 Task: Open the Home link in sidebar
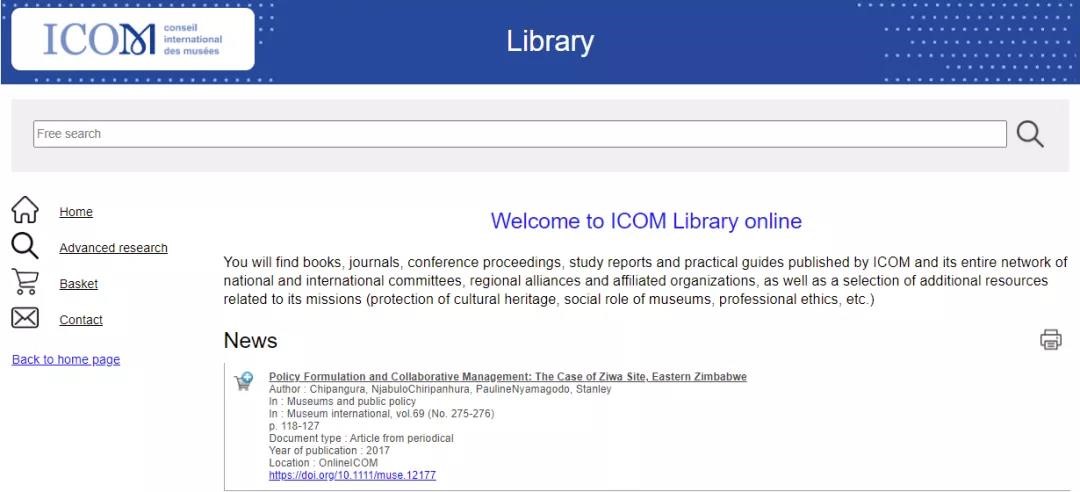click(x=76, y=212)
